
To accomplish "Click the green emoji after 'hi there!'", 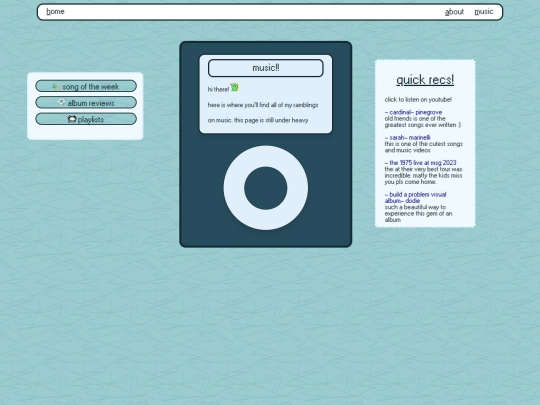I will click(234, 87).
